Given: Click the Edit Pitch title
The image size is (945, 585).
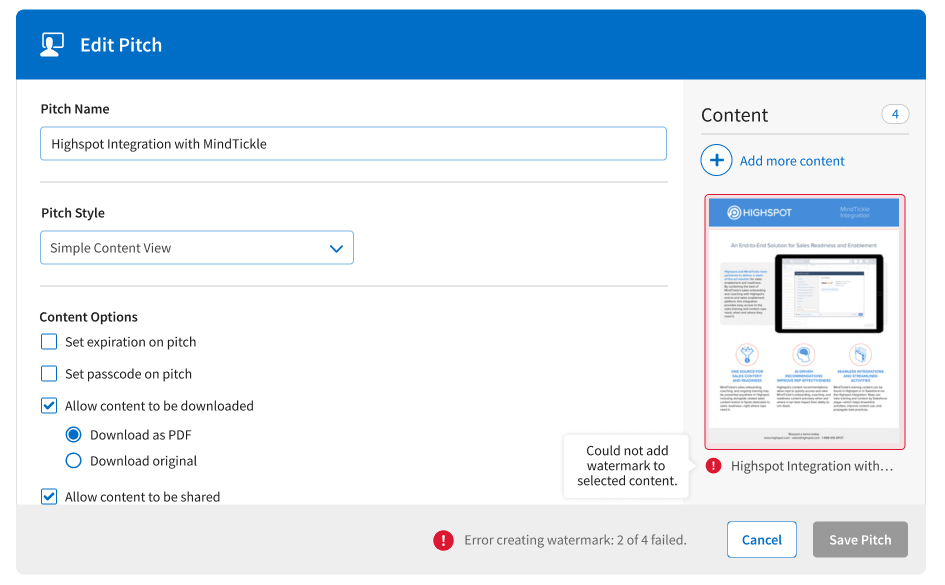Looking at the screenshot, I should [121, 45].
